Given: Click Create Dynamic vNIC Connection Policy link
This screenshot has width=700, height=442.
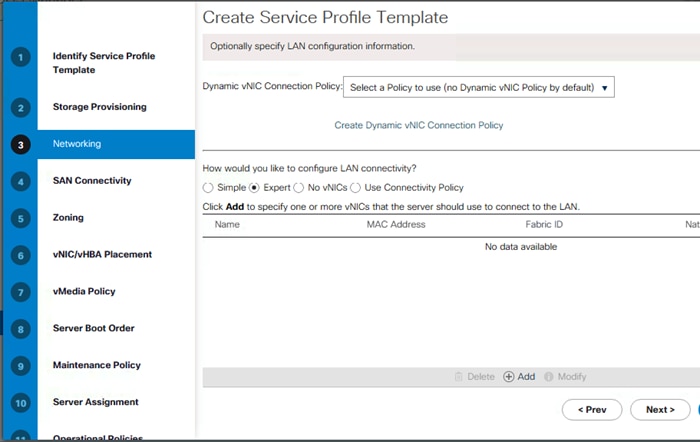Looking at the screenshot, I should [x=419, y=125].
